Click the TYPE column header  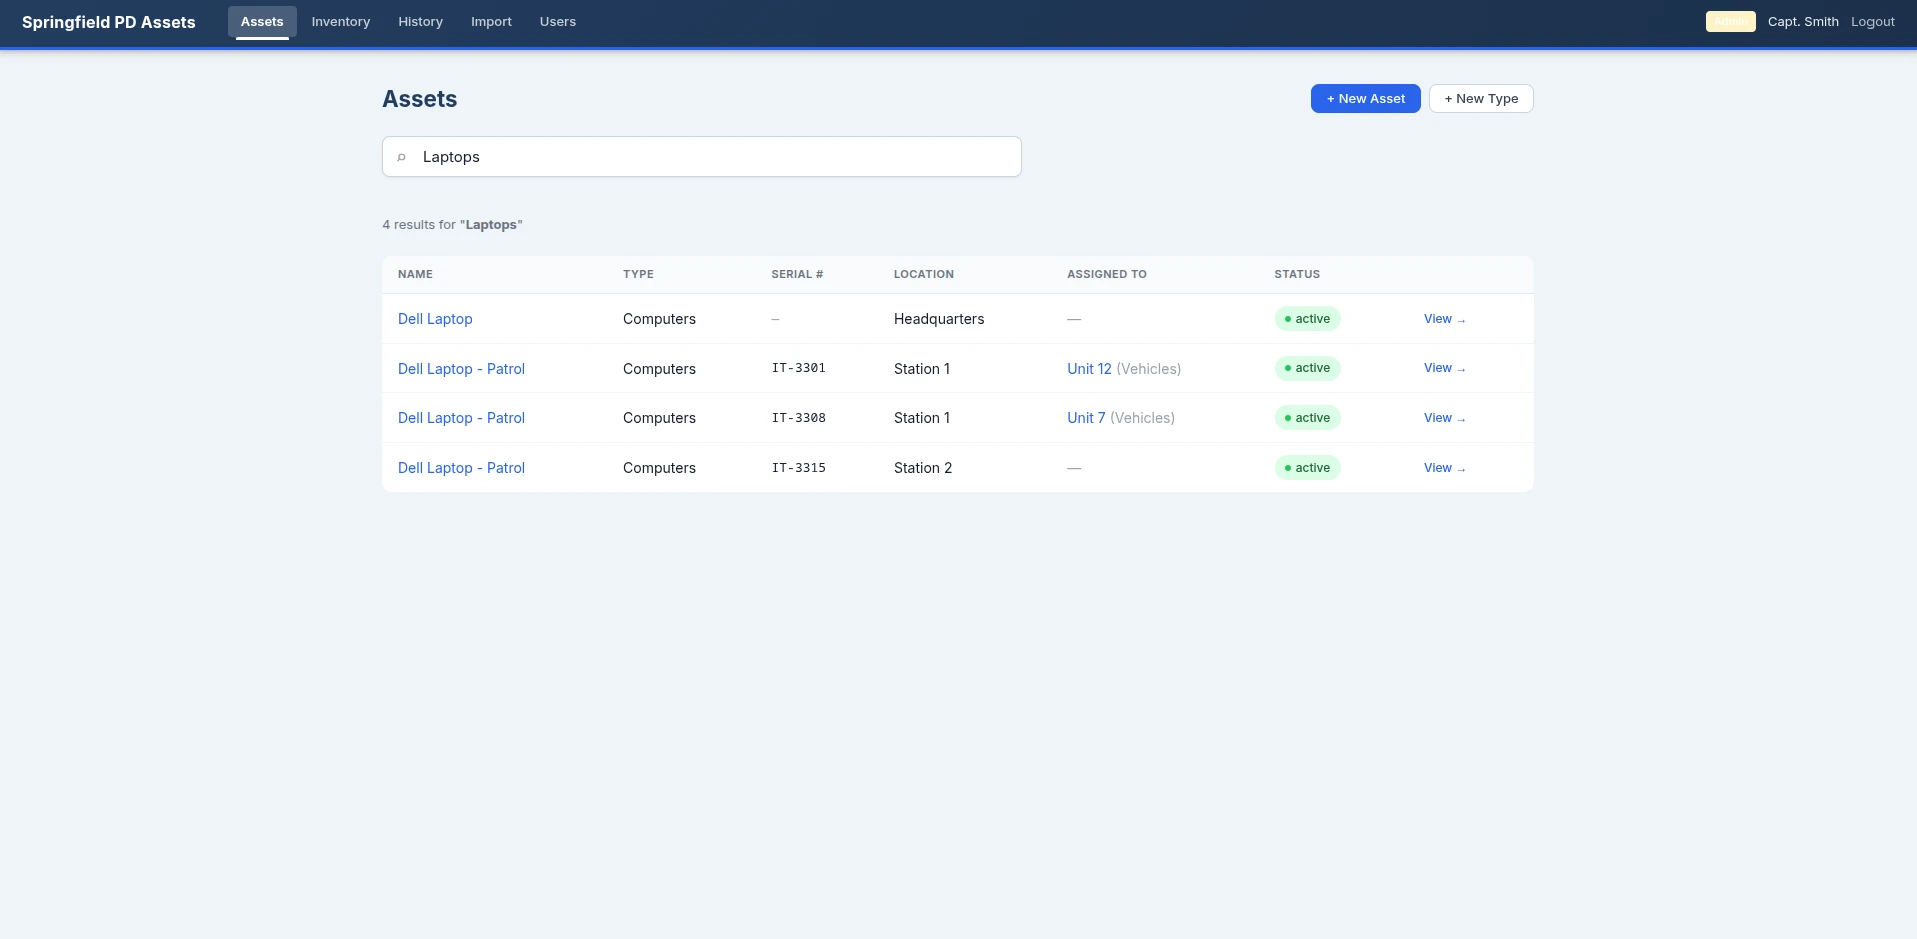pos(638,274)
